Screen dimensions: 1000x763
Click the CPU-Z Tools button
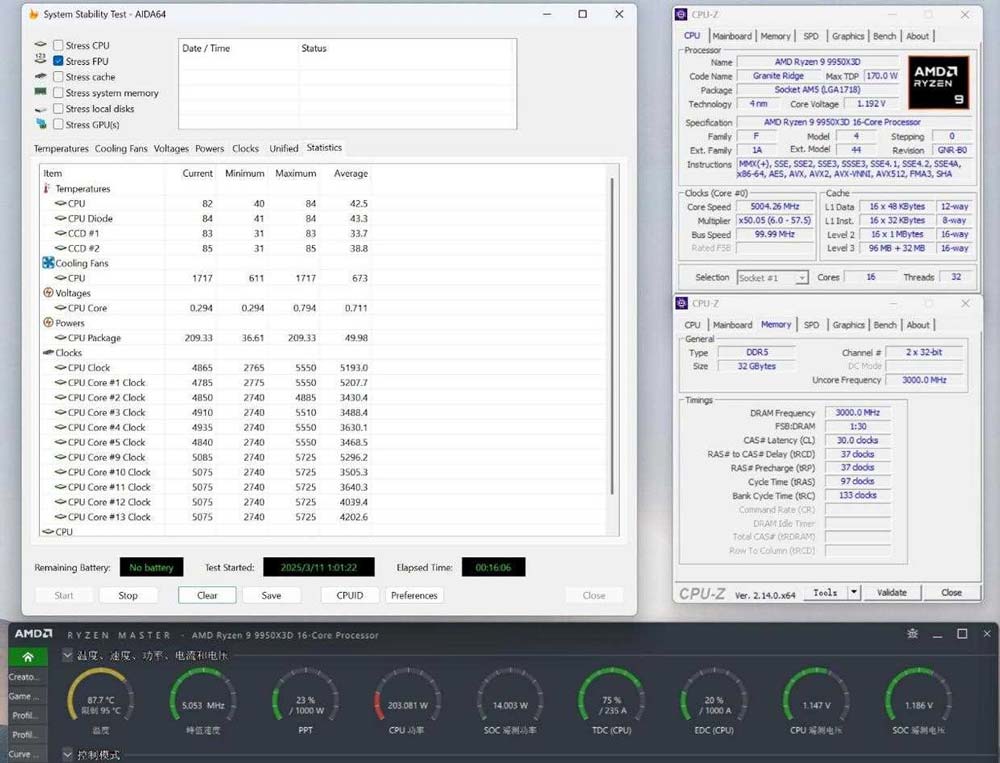825,593
